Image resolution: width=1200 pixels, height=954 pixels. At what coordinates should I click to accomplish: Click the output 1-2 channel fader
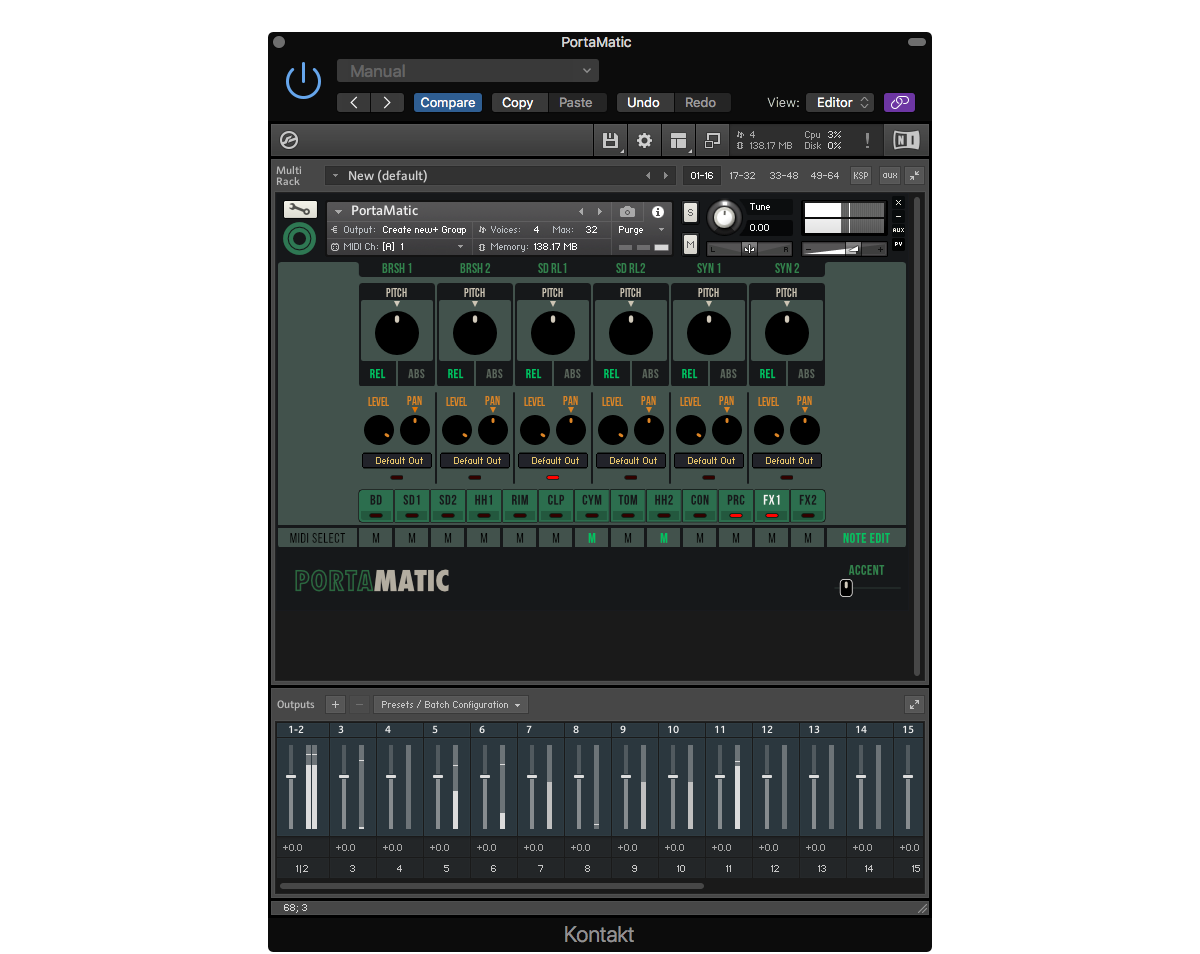coord(291,777)
